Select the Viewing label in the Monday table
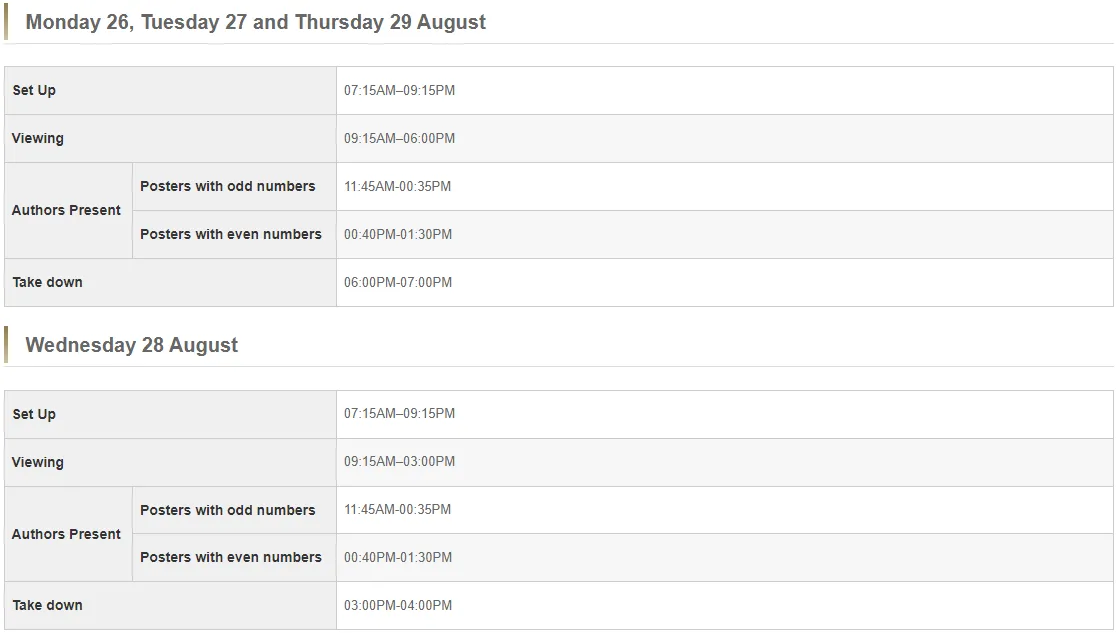The width and height of the screenshot is (1116, 634). [x=37, y=138]
